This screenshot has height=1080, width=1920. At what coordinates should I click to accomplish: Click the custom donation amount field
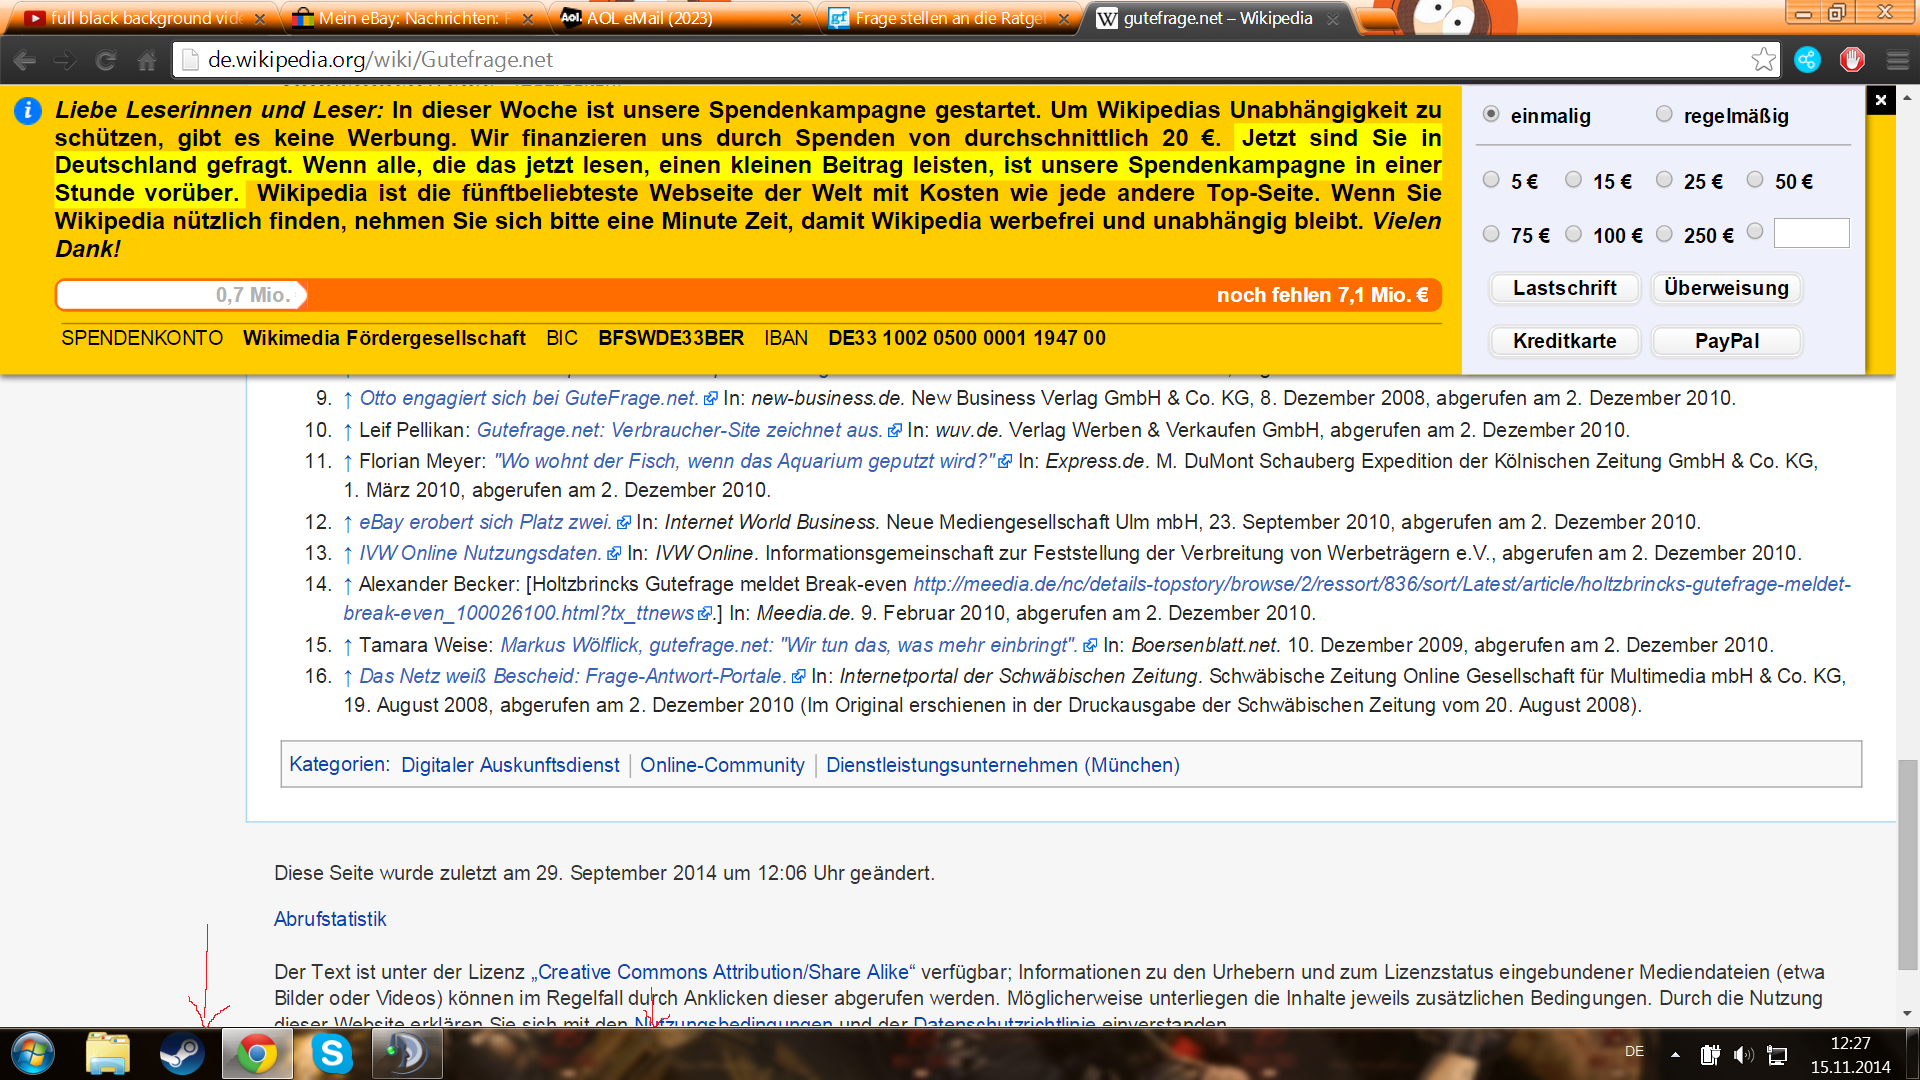click(1811, 234)
